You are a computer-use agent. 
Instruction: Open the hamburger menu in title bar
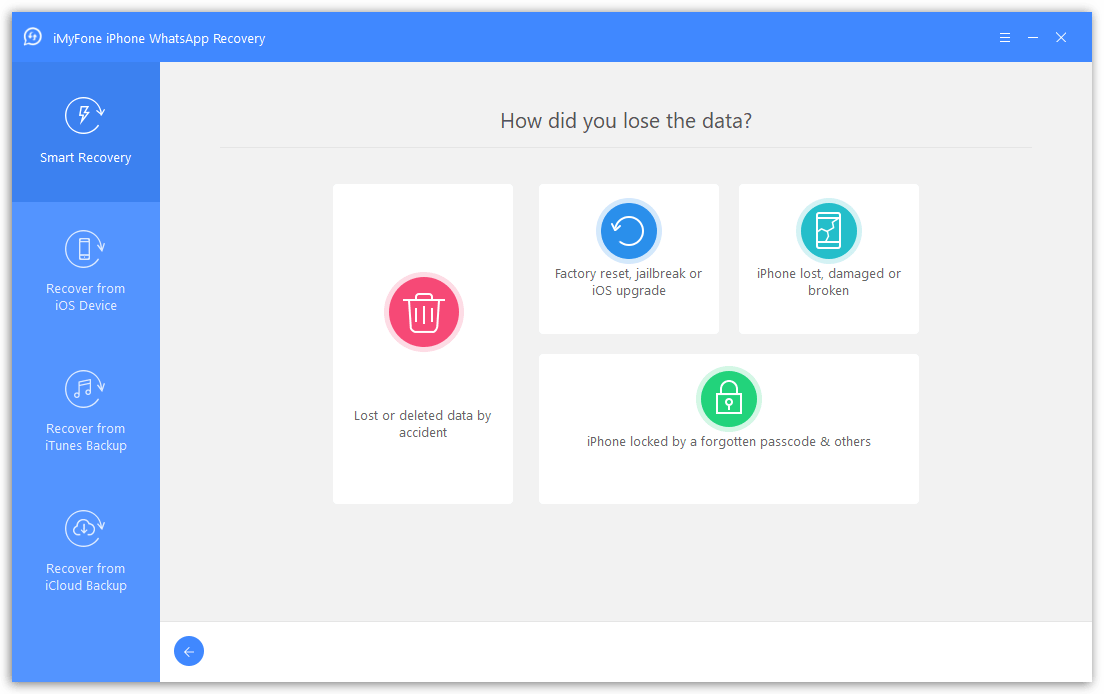point(1005,38)
